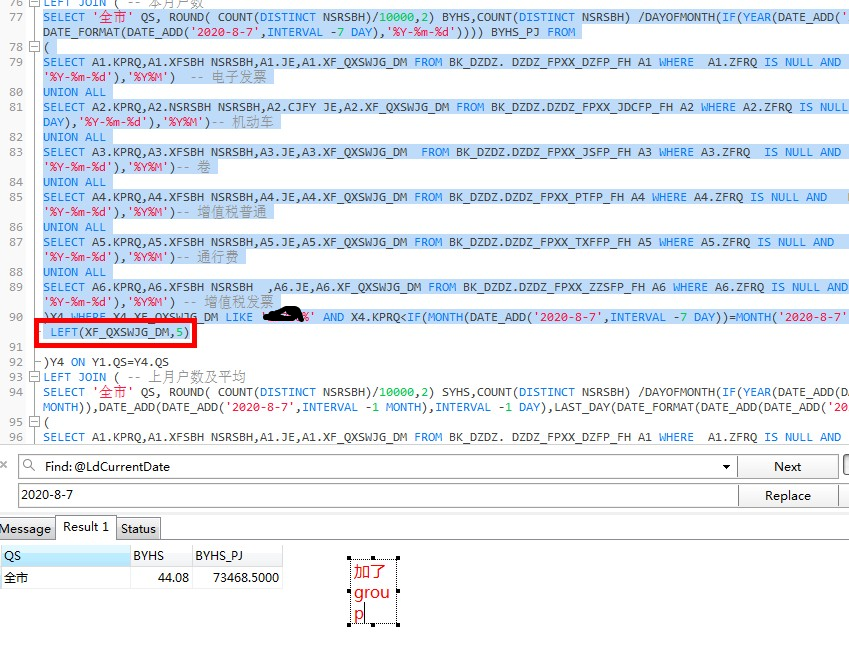
Task: Select the Result 1 tab
Action: [86, 527]
